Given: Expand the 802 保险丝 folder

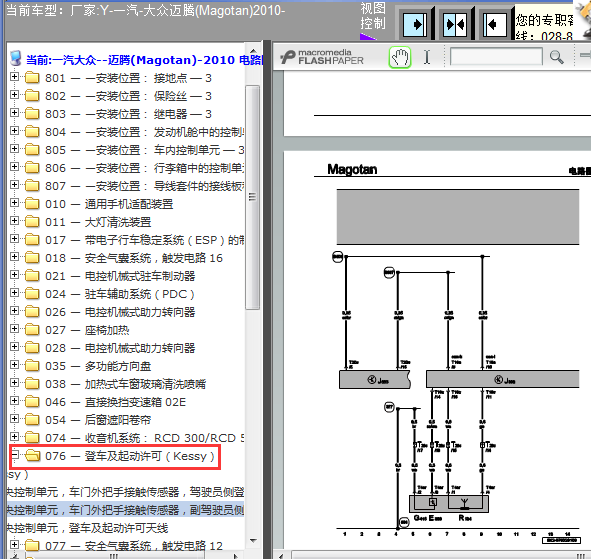Looking at the screenshot, I should 14,95.
